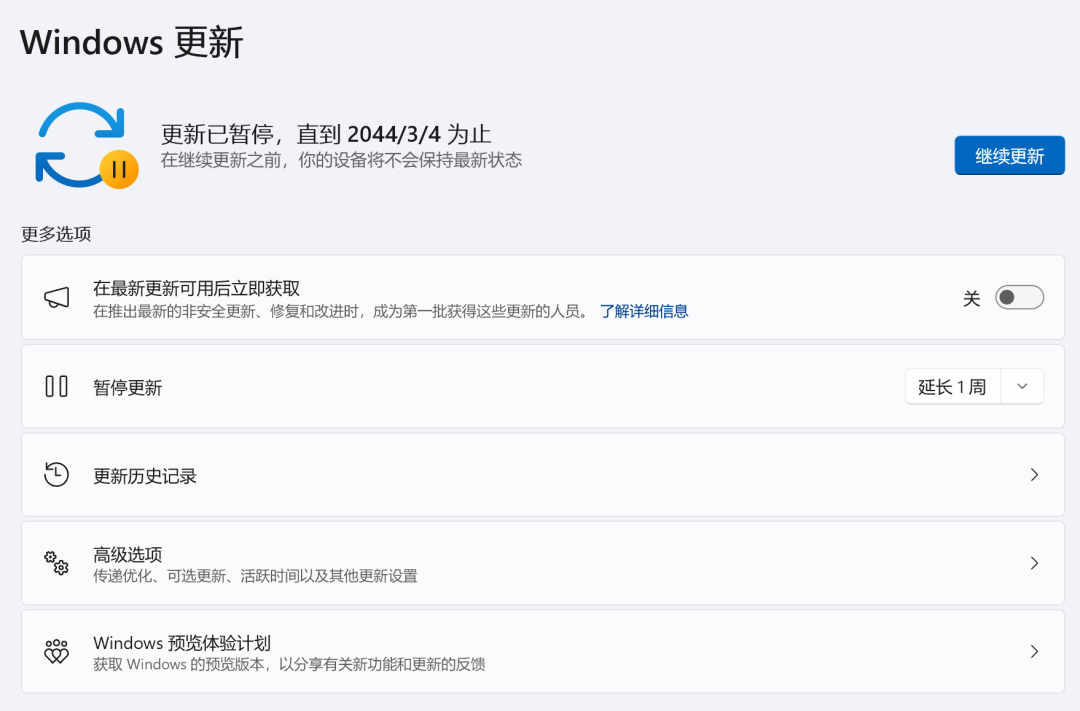This screenshot has width=1080, height=711.
Task: Click the pause icon next to 暂停更新
Action: (57, 386)
